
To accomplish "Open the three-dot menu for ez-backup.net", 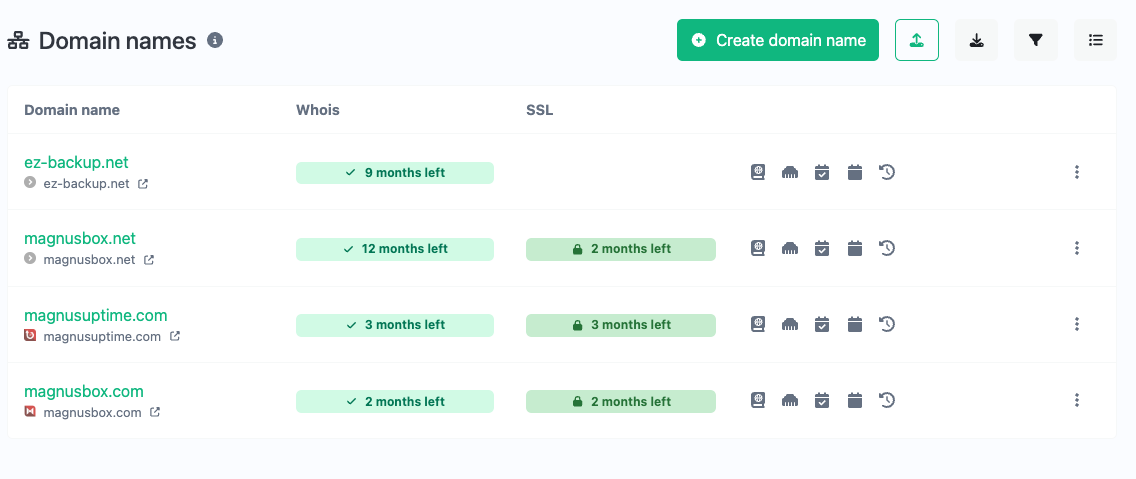I will click(x=1077, y=172).
